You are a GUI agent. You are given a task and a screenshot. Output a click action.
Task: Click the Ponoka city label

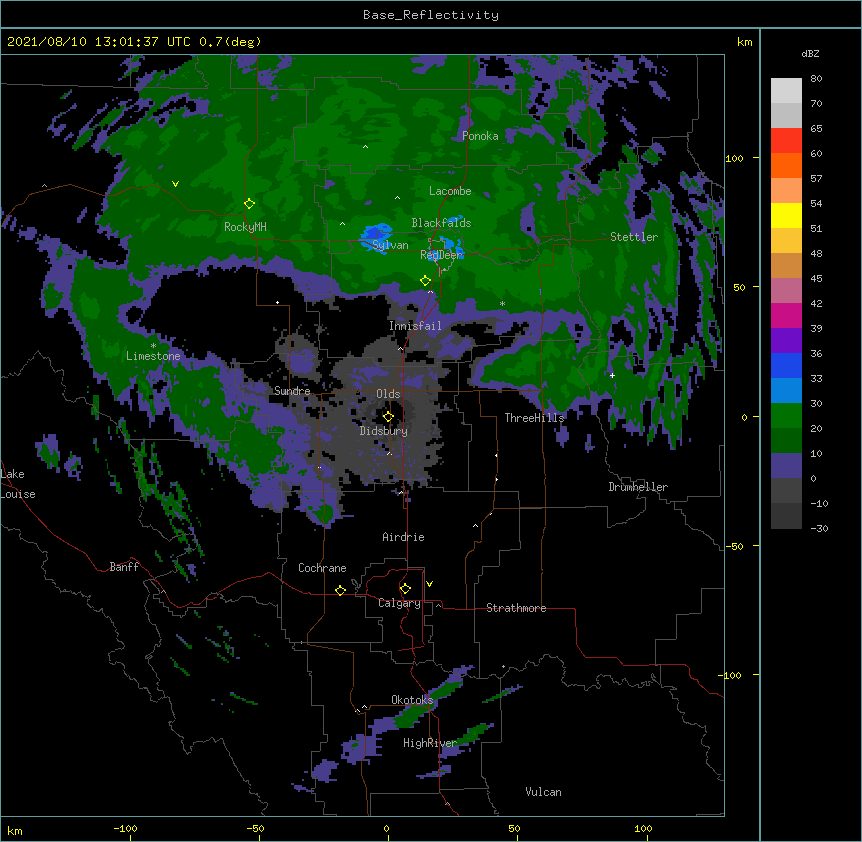[480, 136]
